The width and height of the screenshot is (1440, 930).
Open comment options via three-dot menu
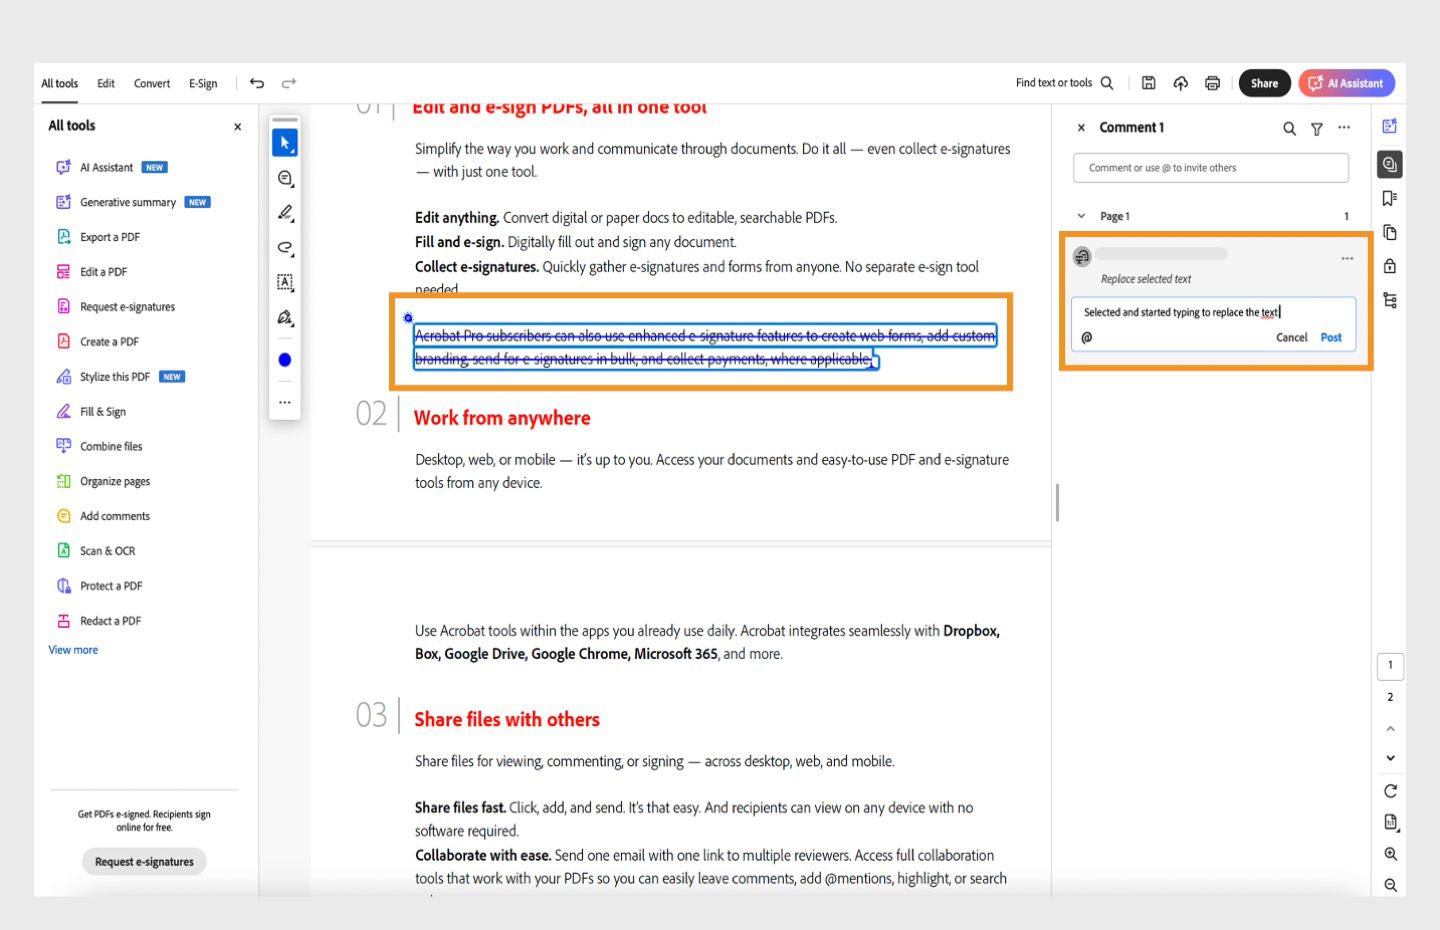[x=1347, y=257]
